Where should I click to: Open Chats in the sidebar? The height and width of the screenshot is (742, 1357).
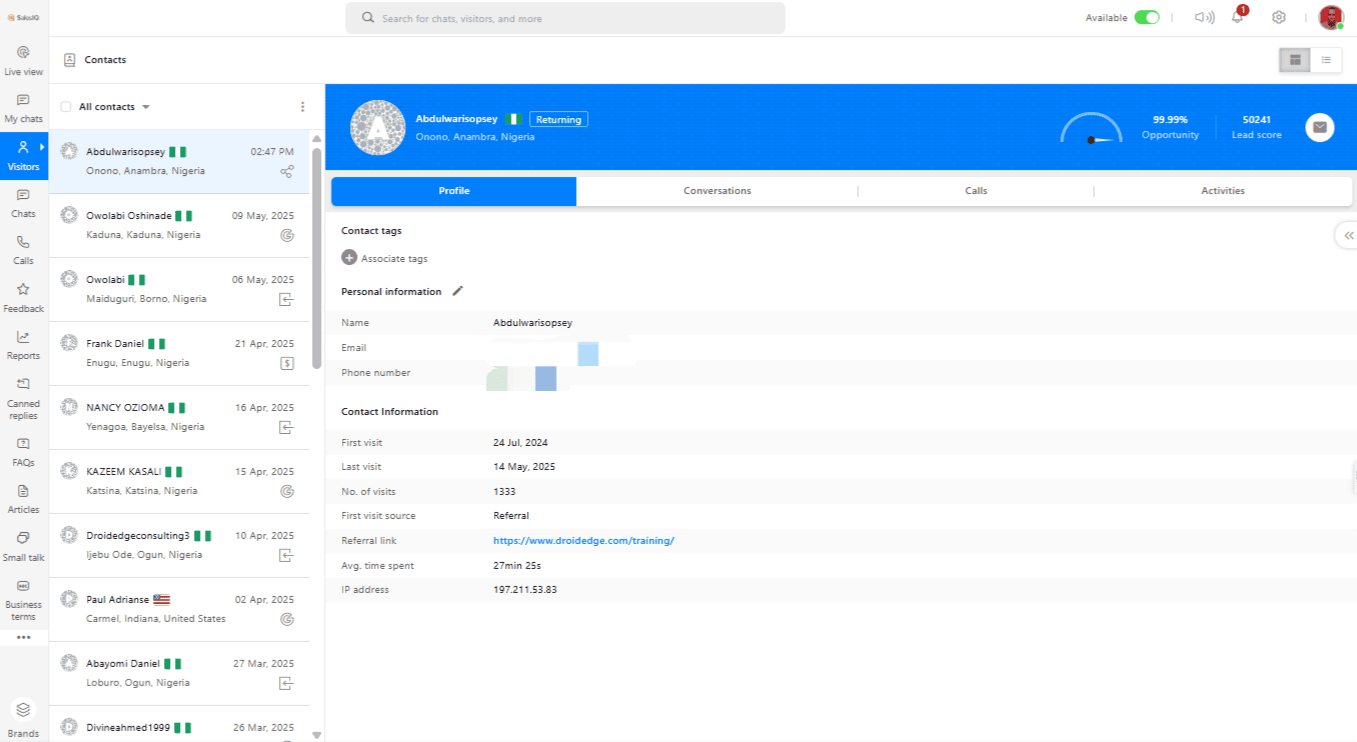(x=23, y=203)
